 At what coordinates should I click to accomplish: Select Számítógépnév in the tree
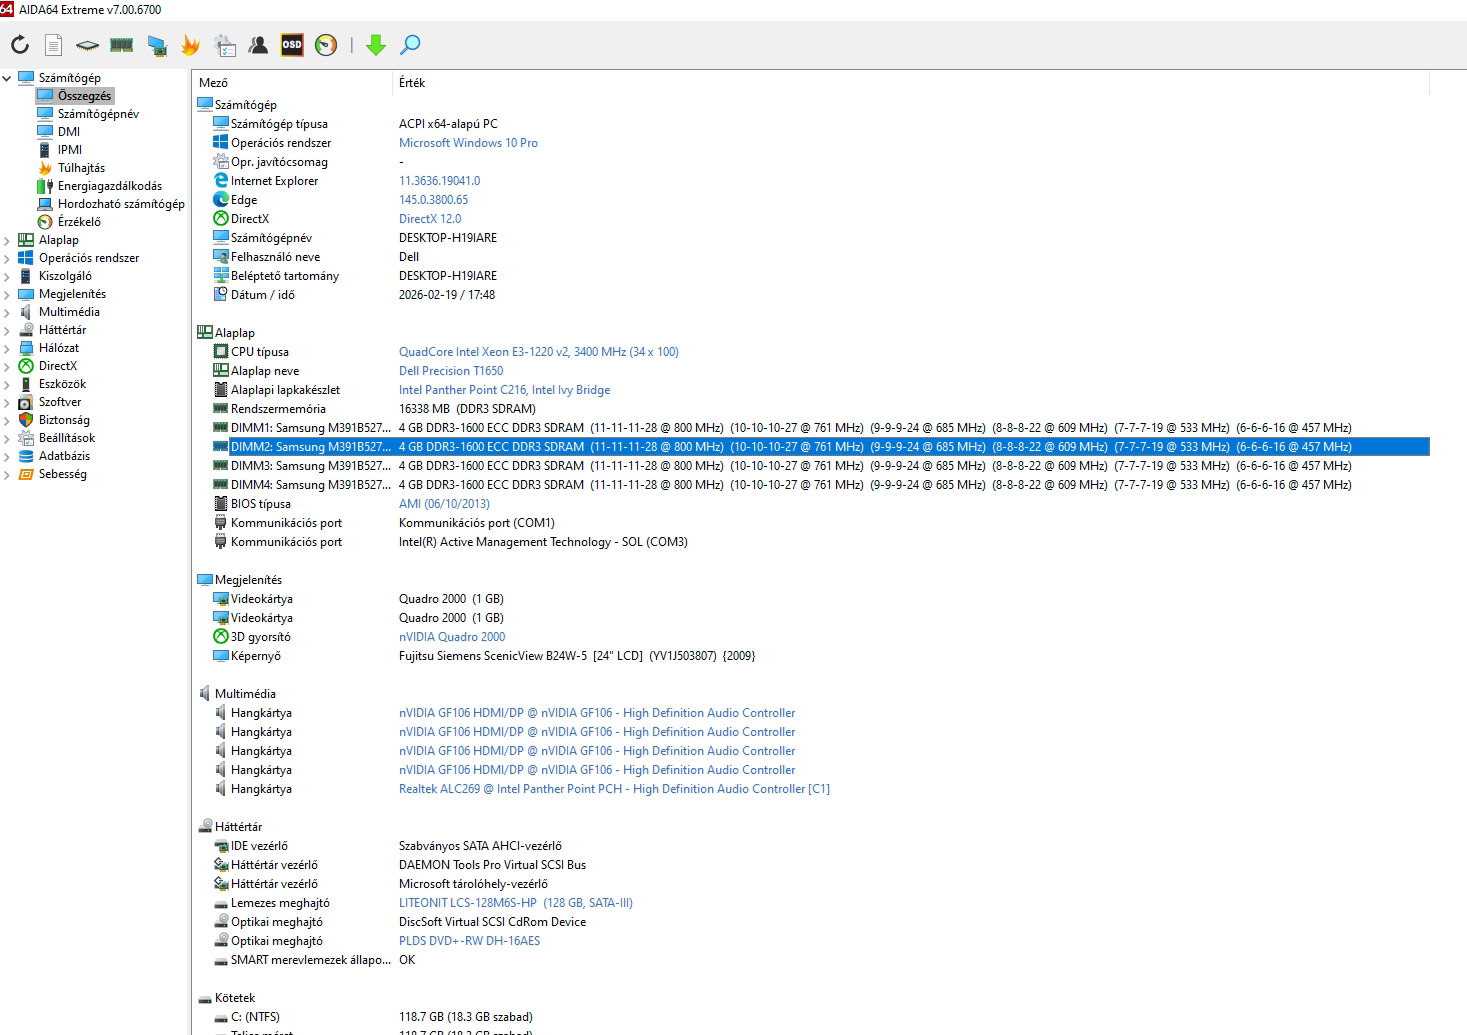(98, 114)
